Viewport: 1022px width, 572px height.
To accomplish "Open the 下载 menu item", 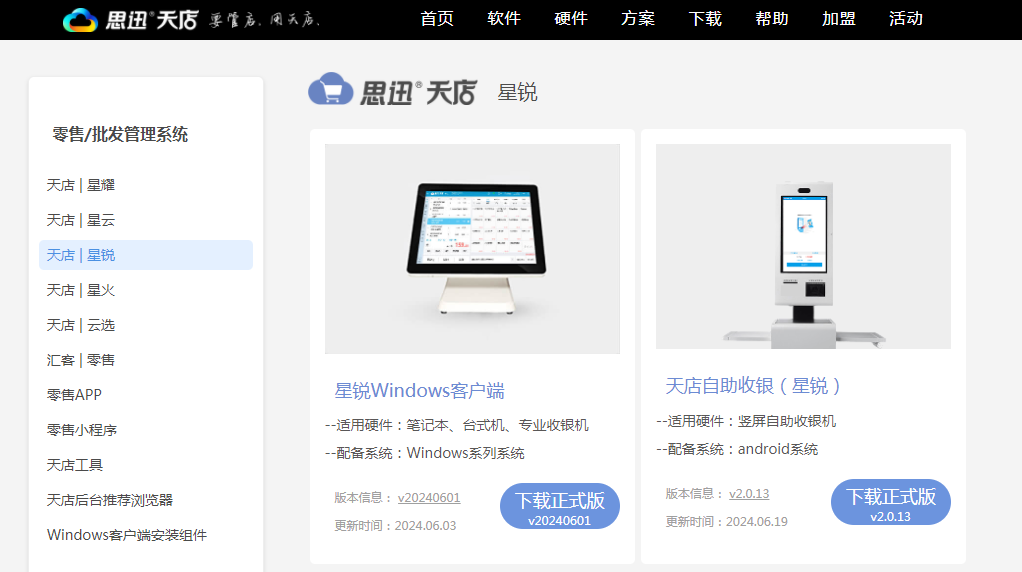I will coord(705,19).
